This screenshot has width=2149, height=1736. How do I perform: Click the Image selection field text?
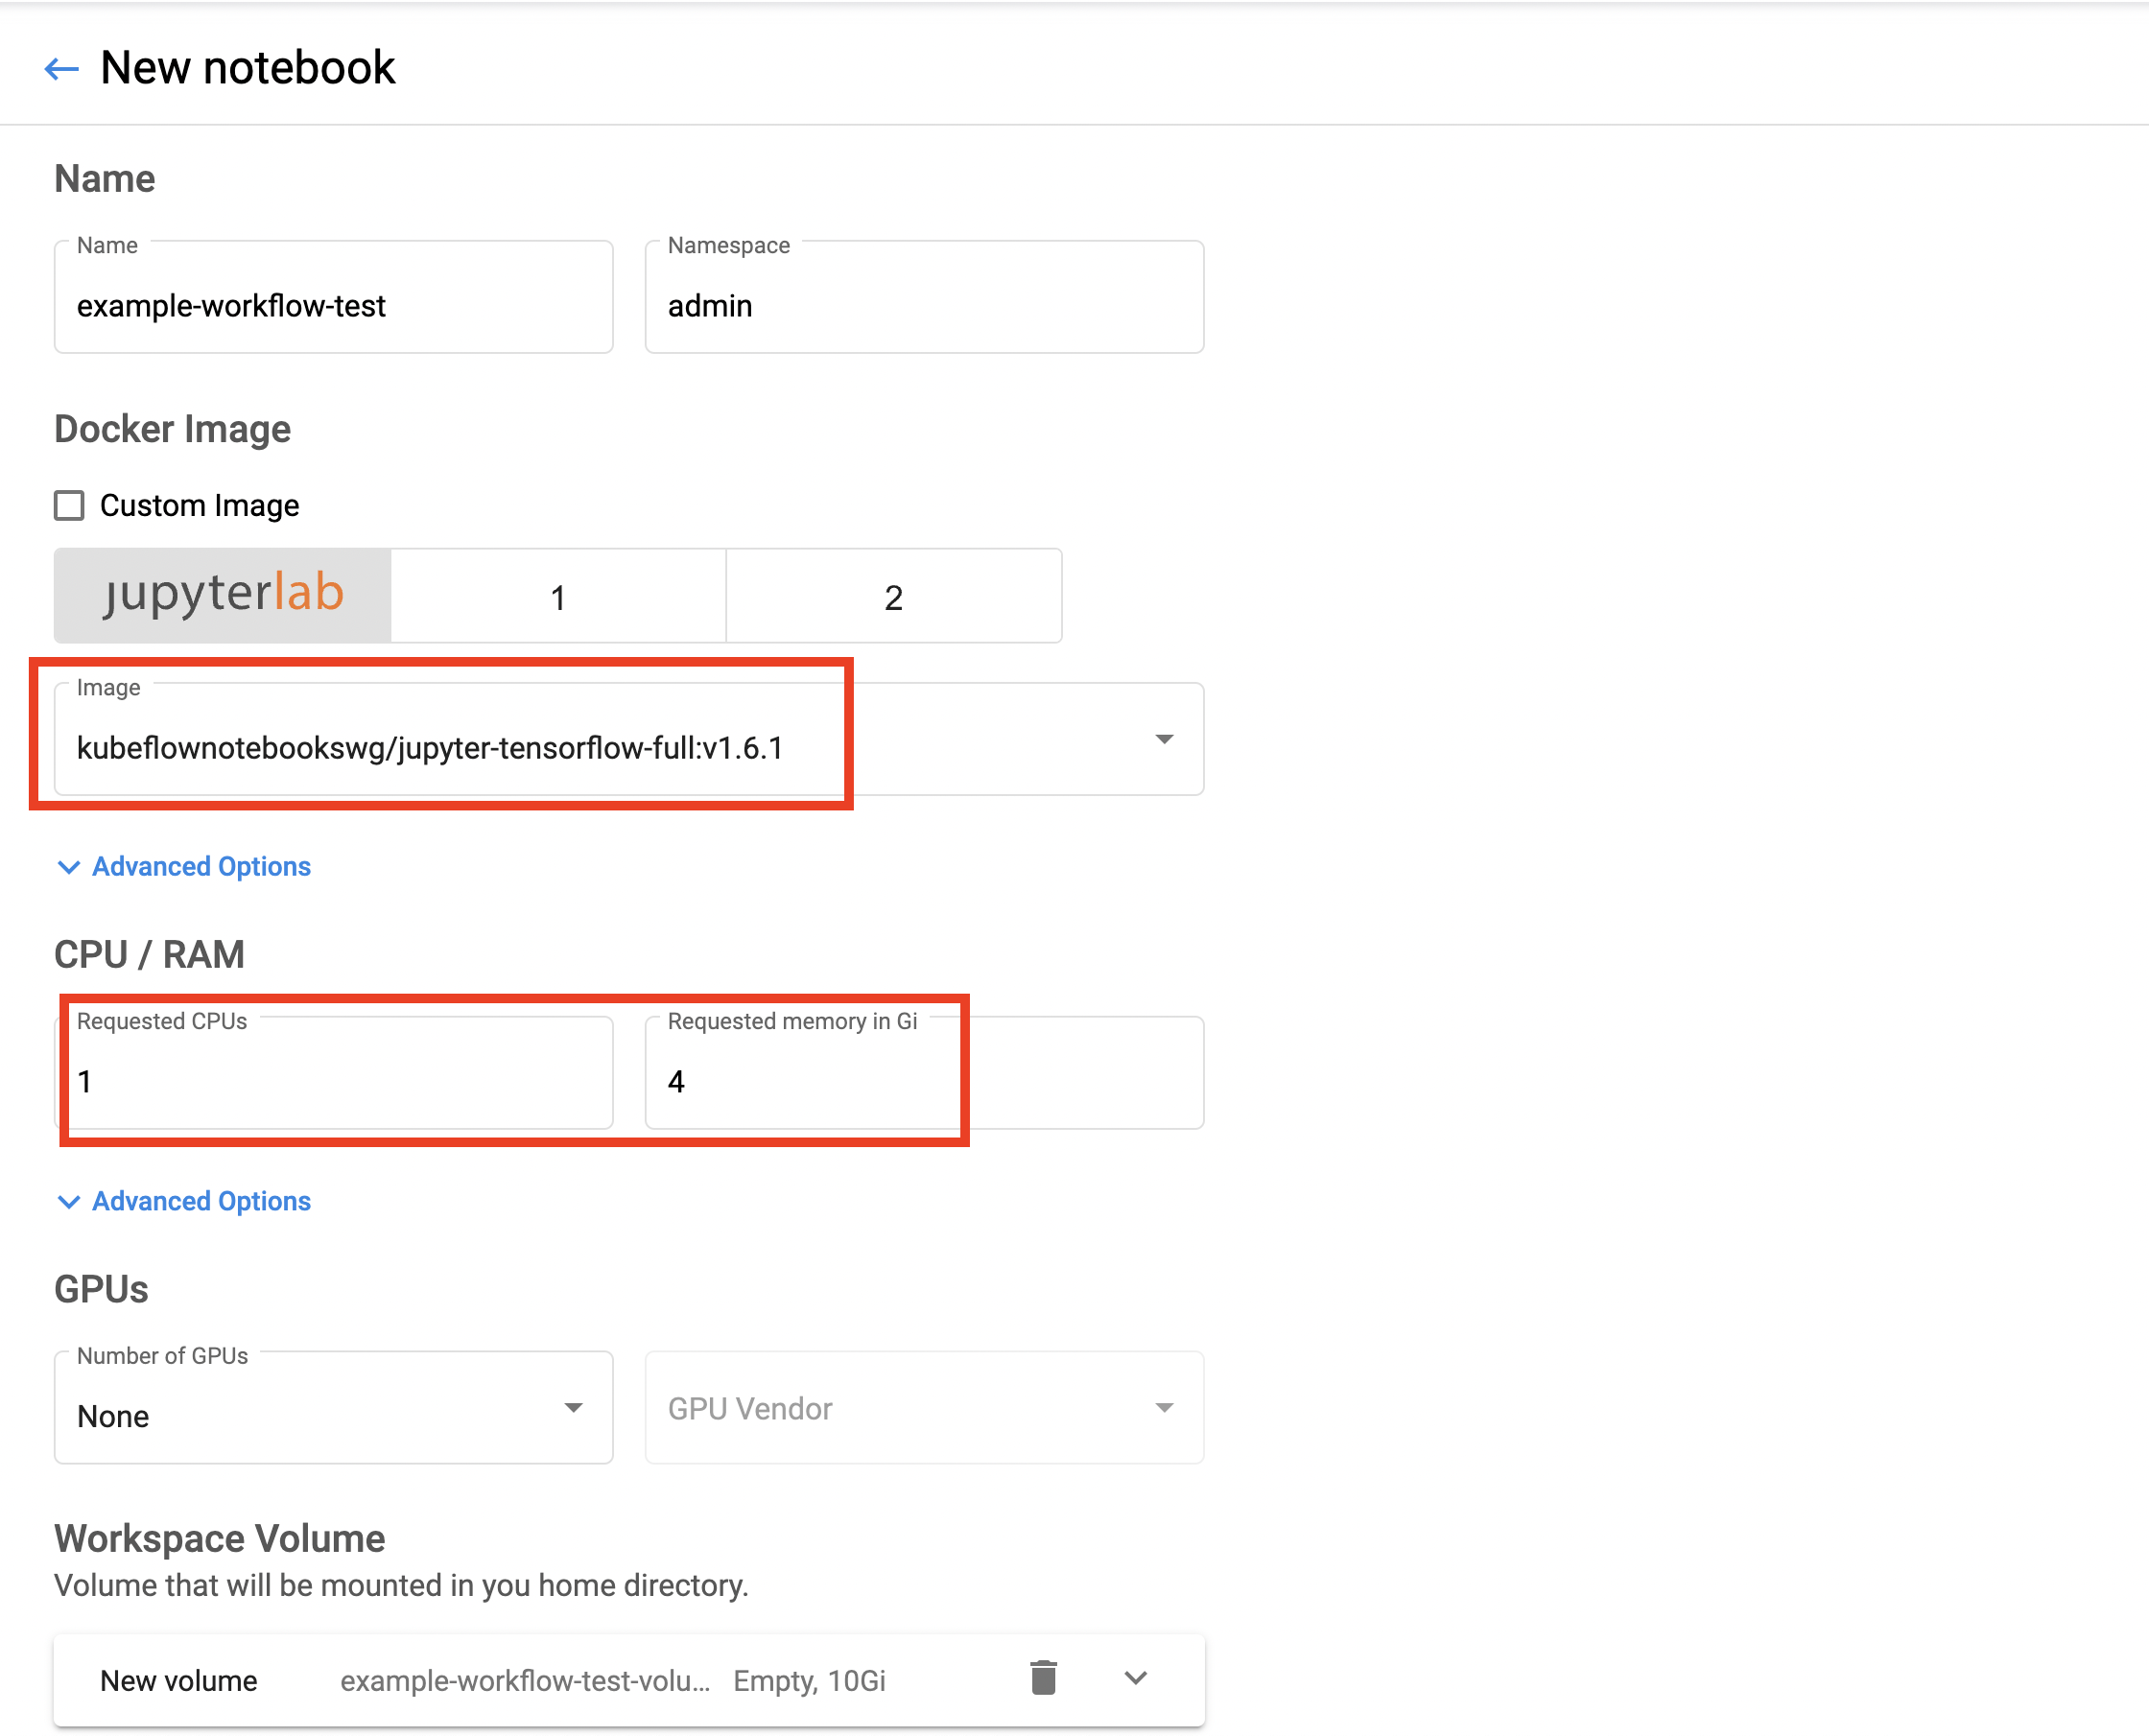(x=430, y=748)
